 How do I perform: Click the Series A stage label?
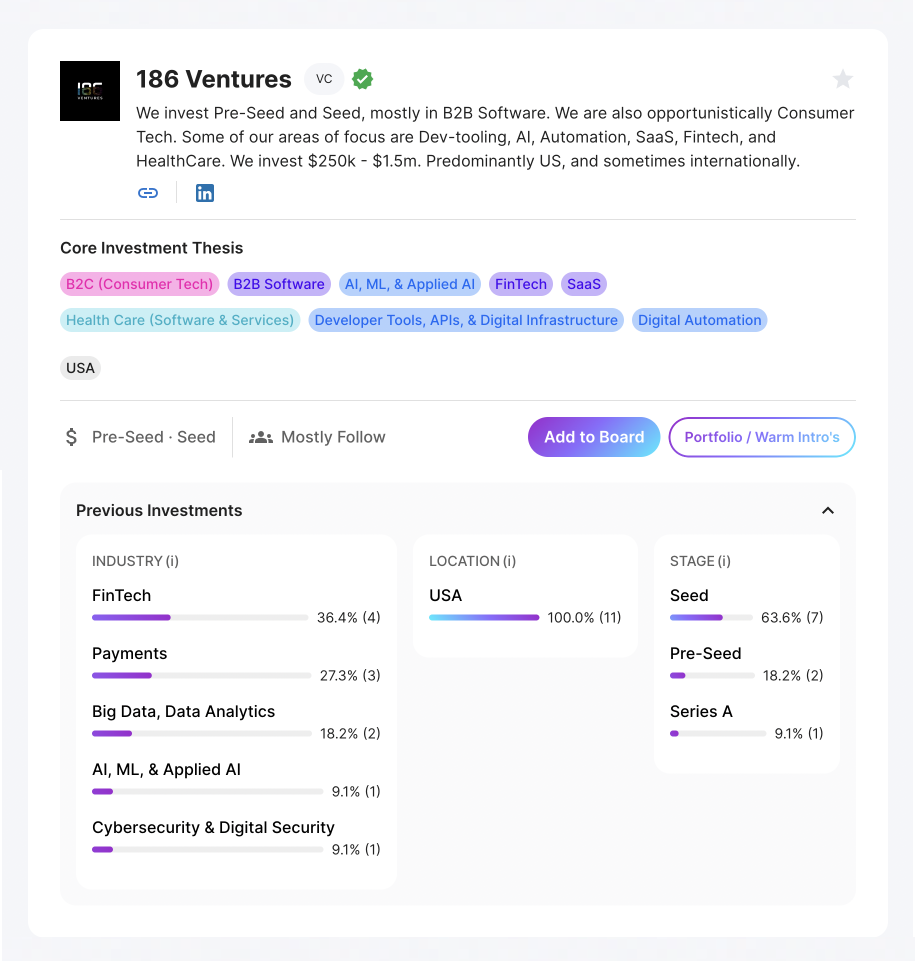pos(701,712)
